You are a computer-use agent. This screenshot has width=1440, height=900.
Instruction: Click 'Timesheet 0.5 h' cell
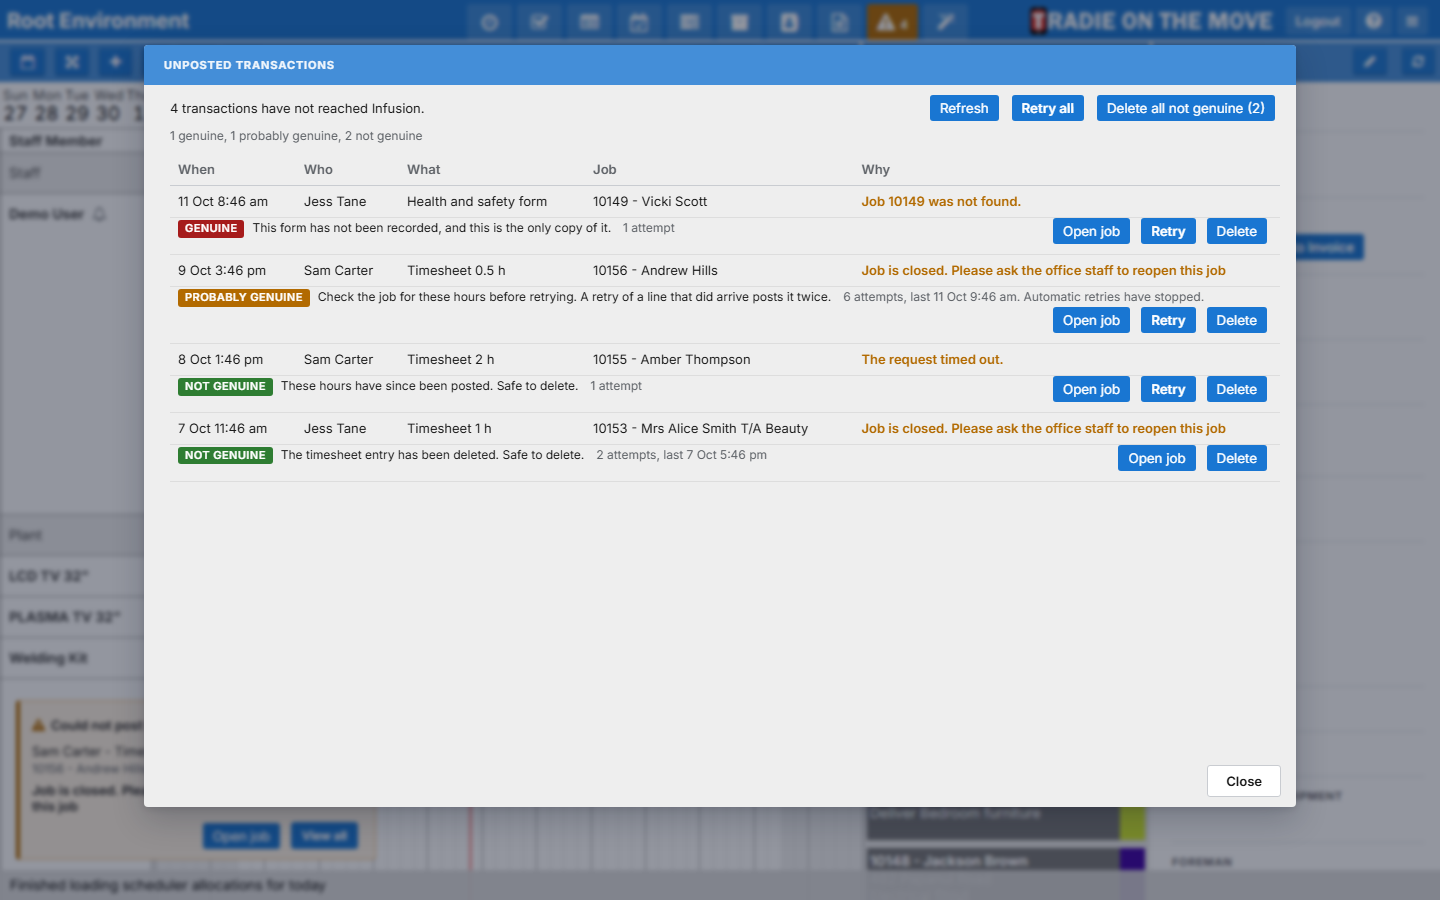tap(456, 270)
